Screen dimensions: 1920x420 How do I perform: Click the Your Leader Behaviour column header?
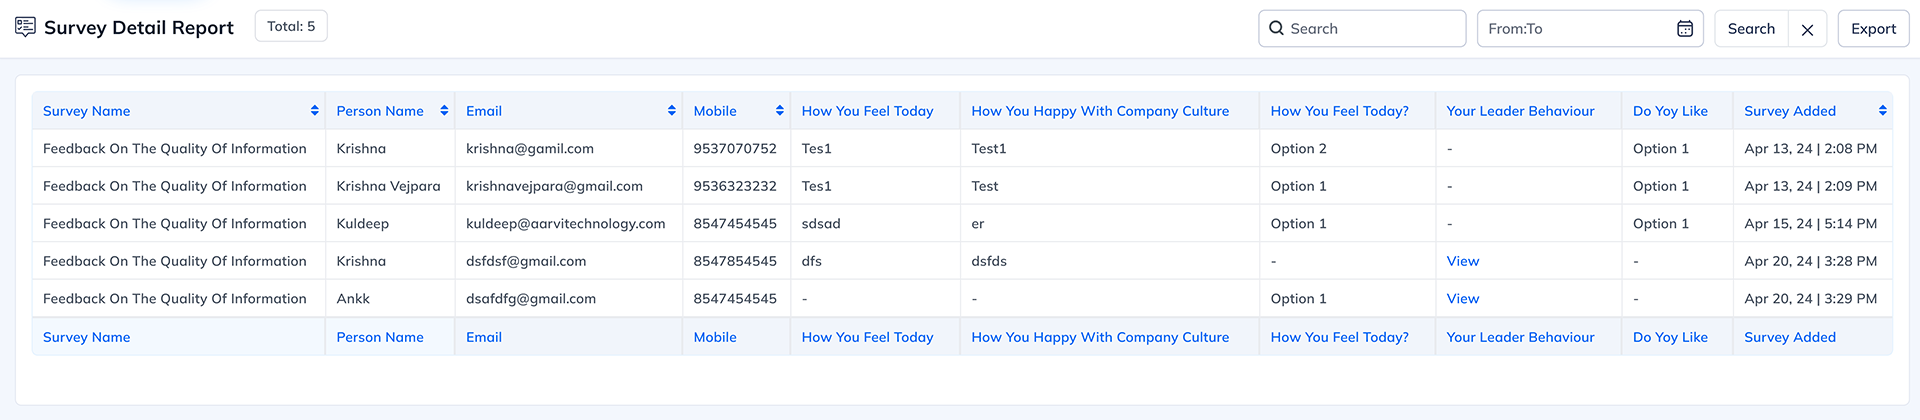pyautogui.click(x=1520, y=111)
